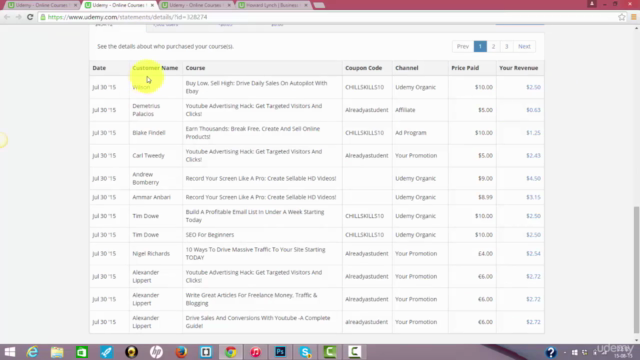The image size is (640, 360).
Task: Click Build A Profitable Email List course
Action: [255, 216]
